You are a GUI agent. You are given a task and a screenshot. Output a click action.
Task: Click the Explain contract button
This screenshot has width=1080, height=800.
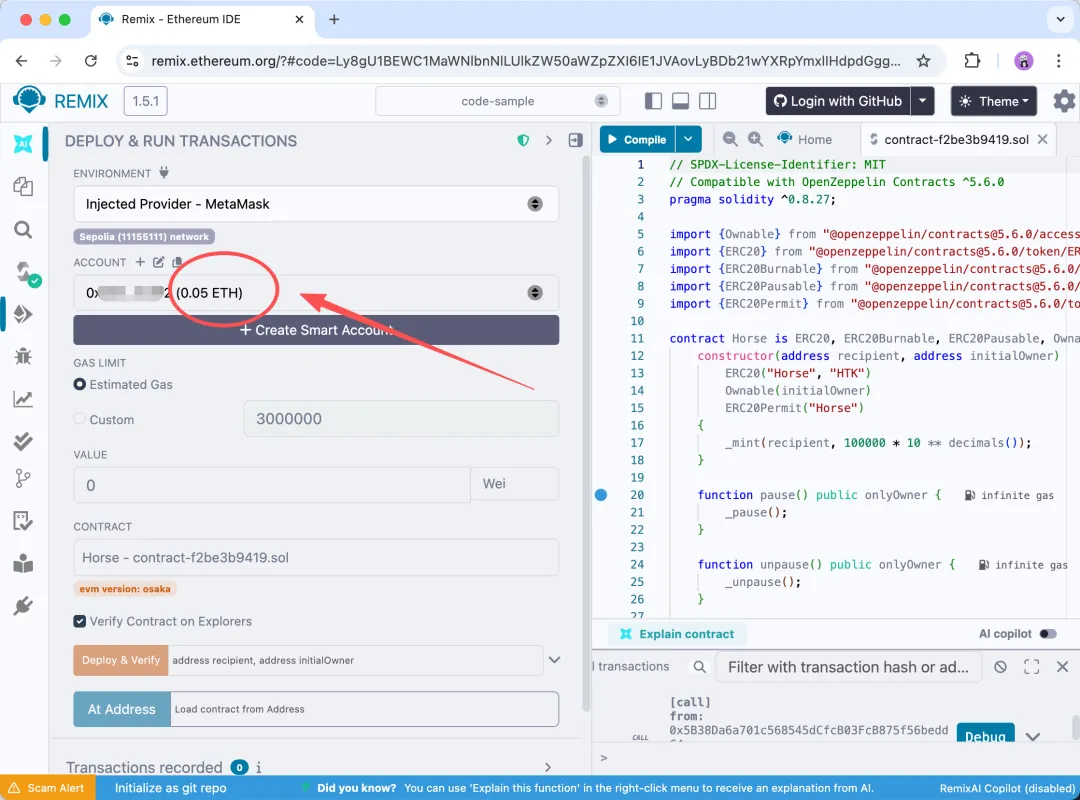point(677,634)
